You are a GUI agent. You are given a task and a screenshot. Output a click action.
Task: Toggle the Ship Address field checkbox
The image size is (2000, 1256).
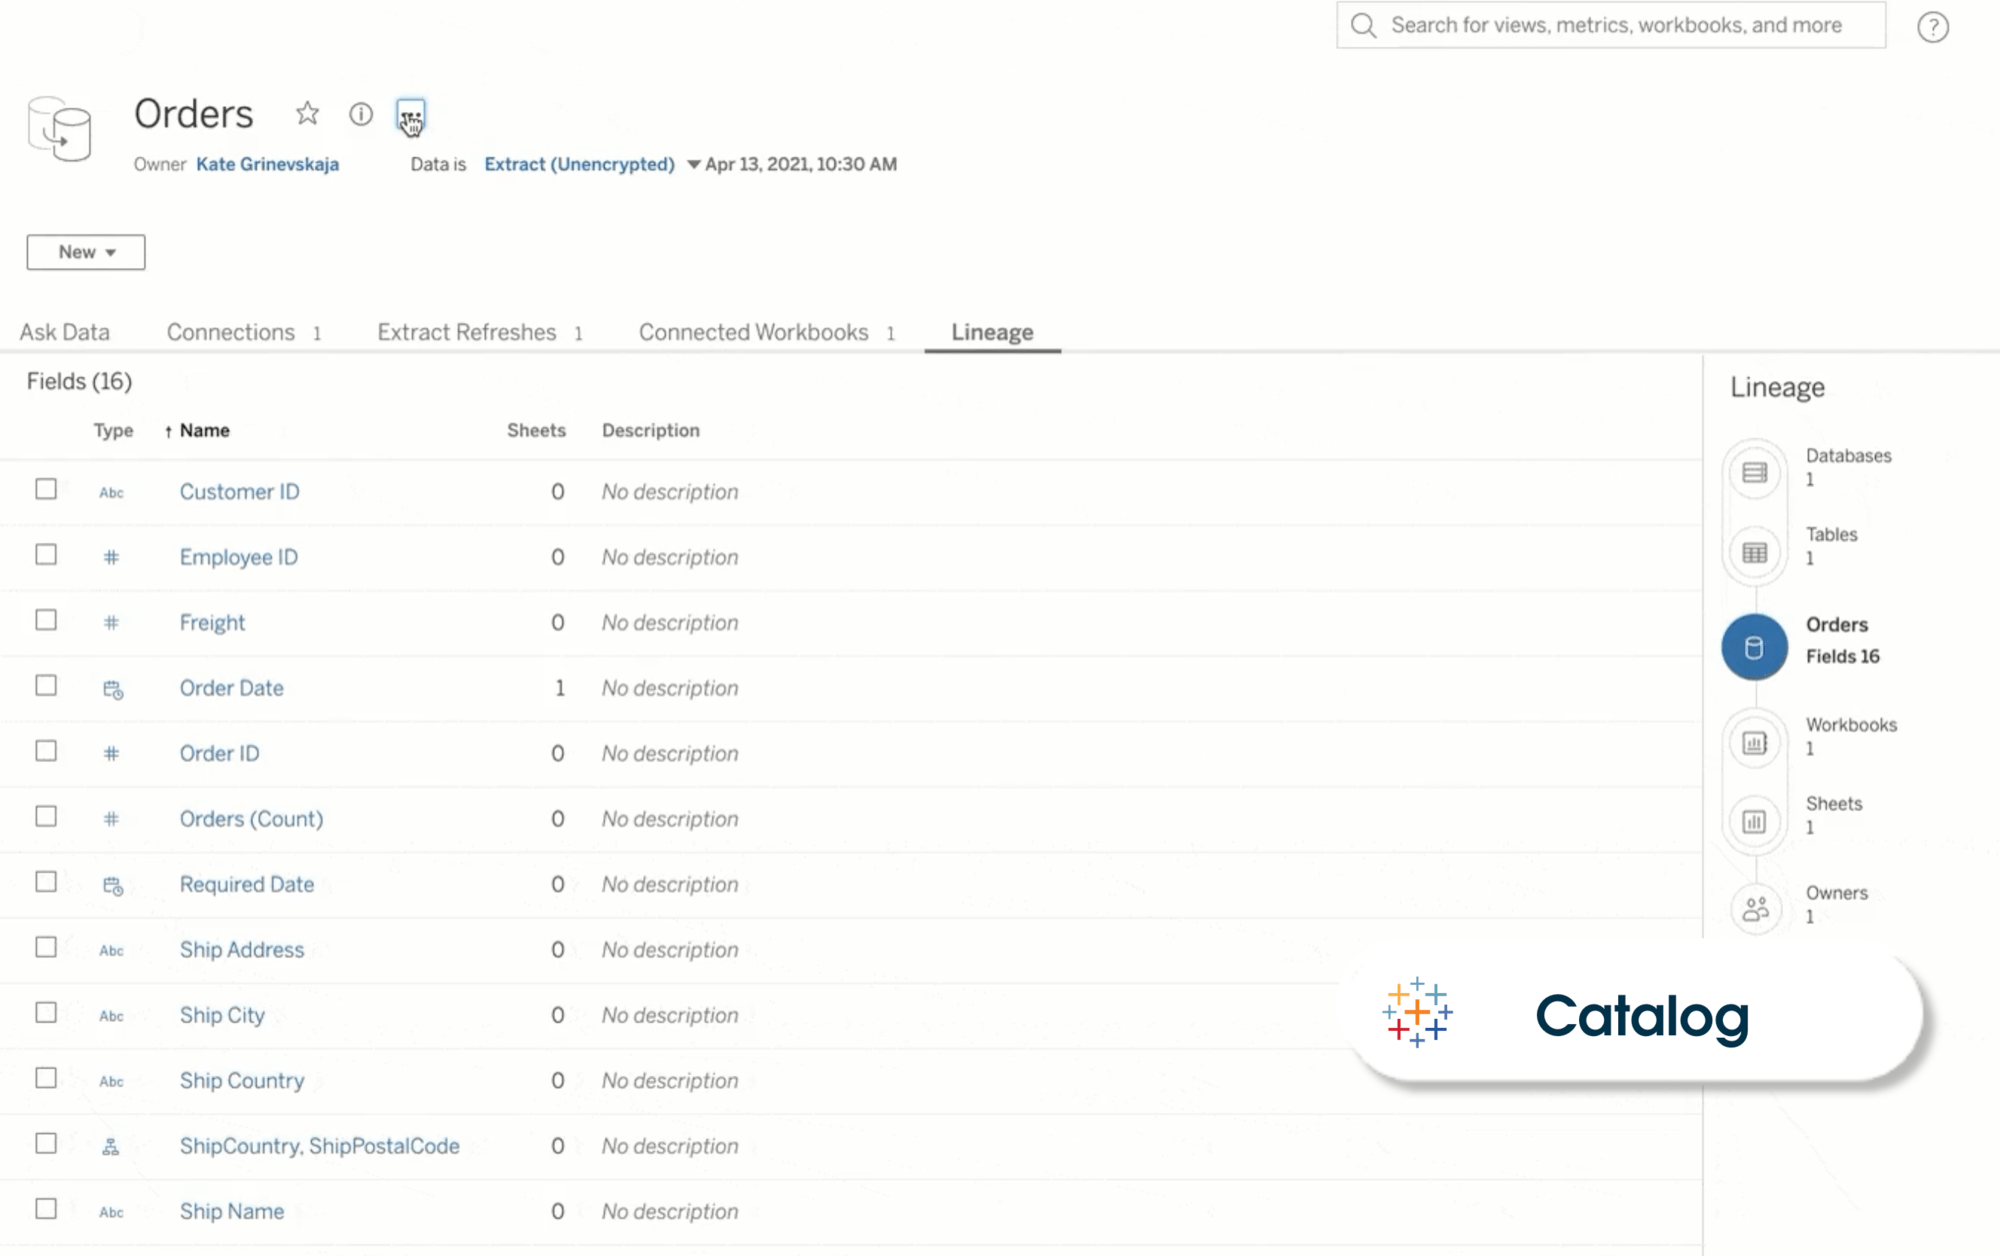[45, 948]
